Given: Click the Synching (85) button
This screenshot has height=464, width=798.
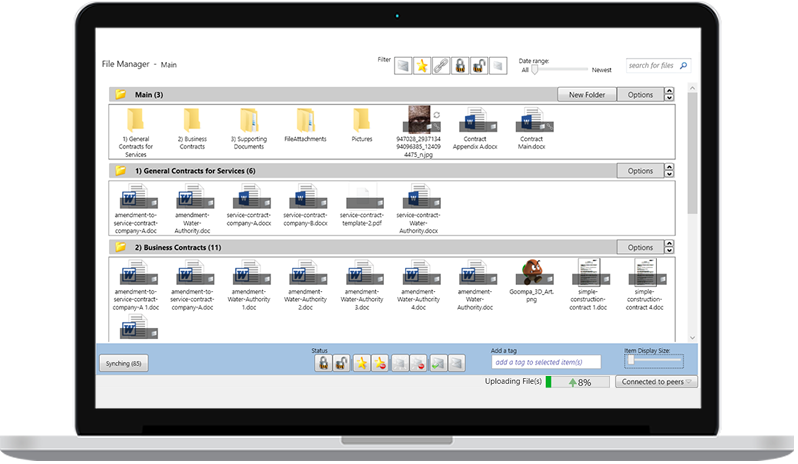Looking at the screenshot, I should [124, 363].
